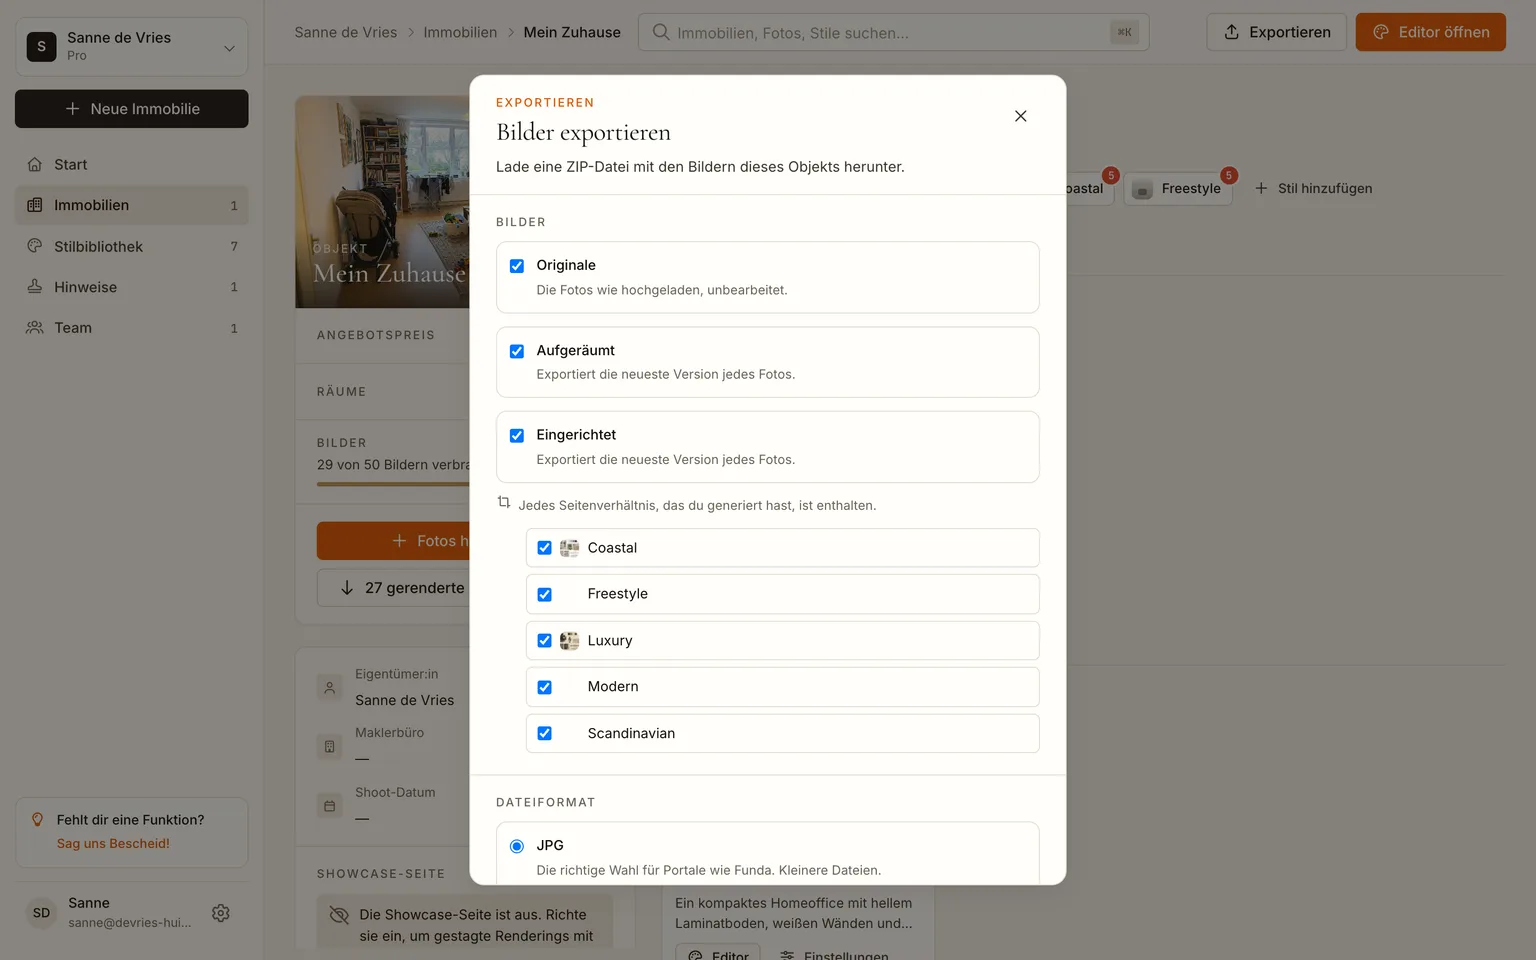Viewport: 1536px width, 960px height.
Task: Toggle the Coastal style checkbox
Action: click(544, 548)
